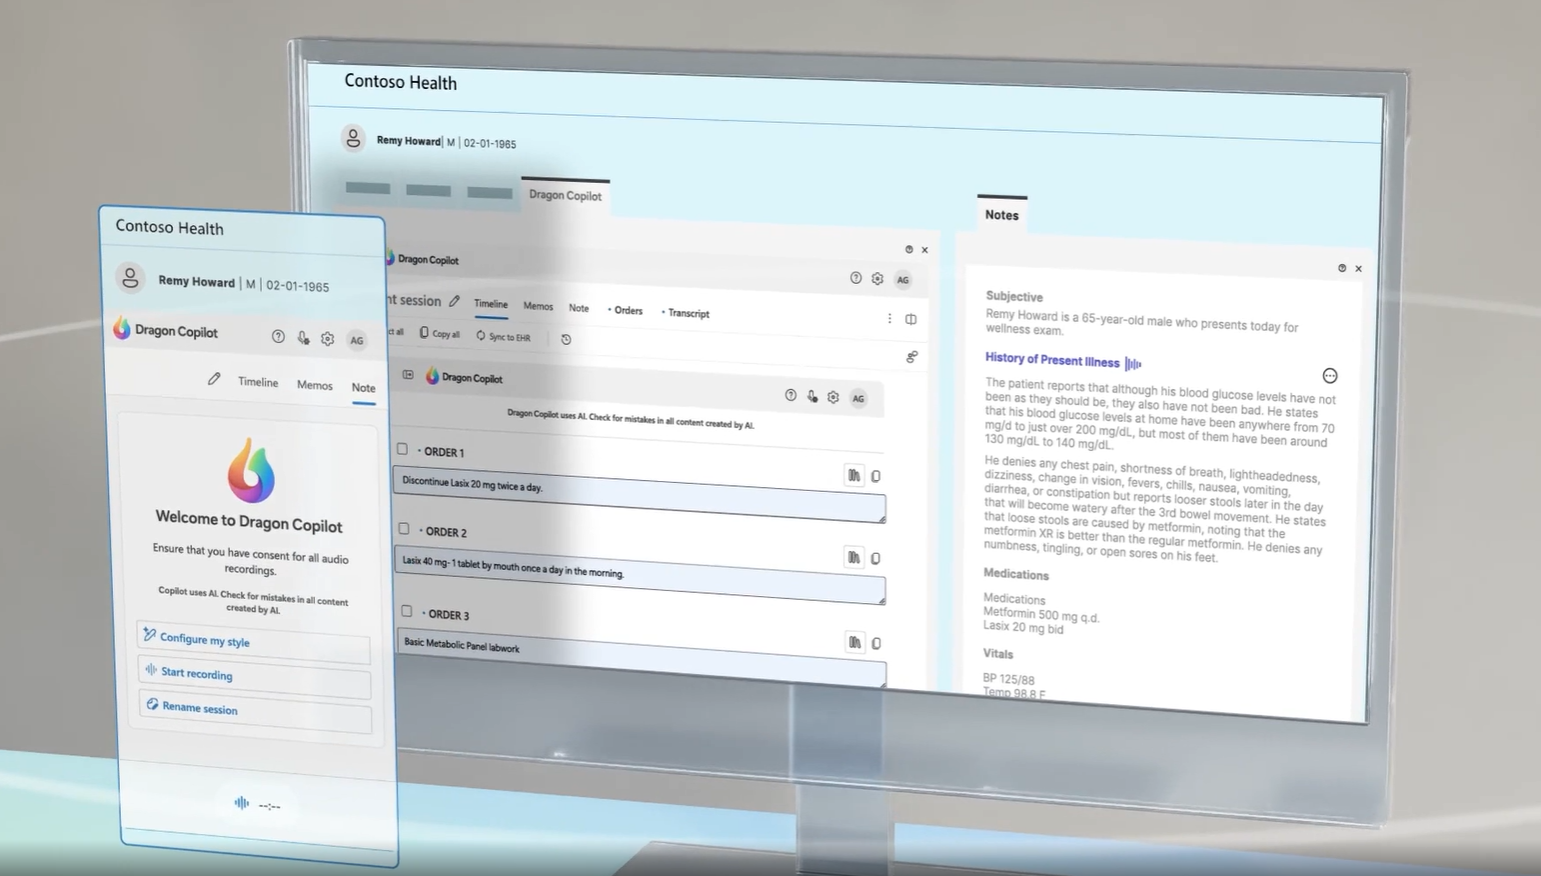Switch to Timeline tab in the small card
The image size is (1541, 876).
pos(258,382)
